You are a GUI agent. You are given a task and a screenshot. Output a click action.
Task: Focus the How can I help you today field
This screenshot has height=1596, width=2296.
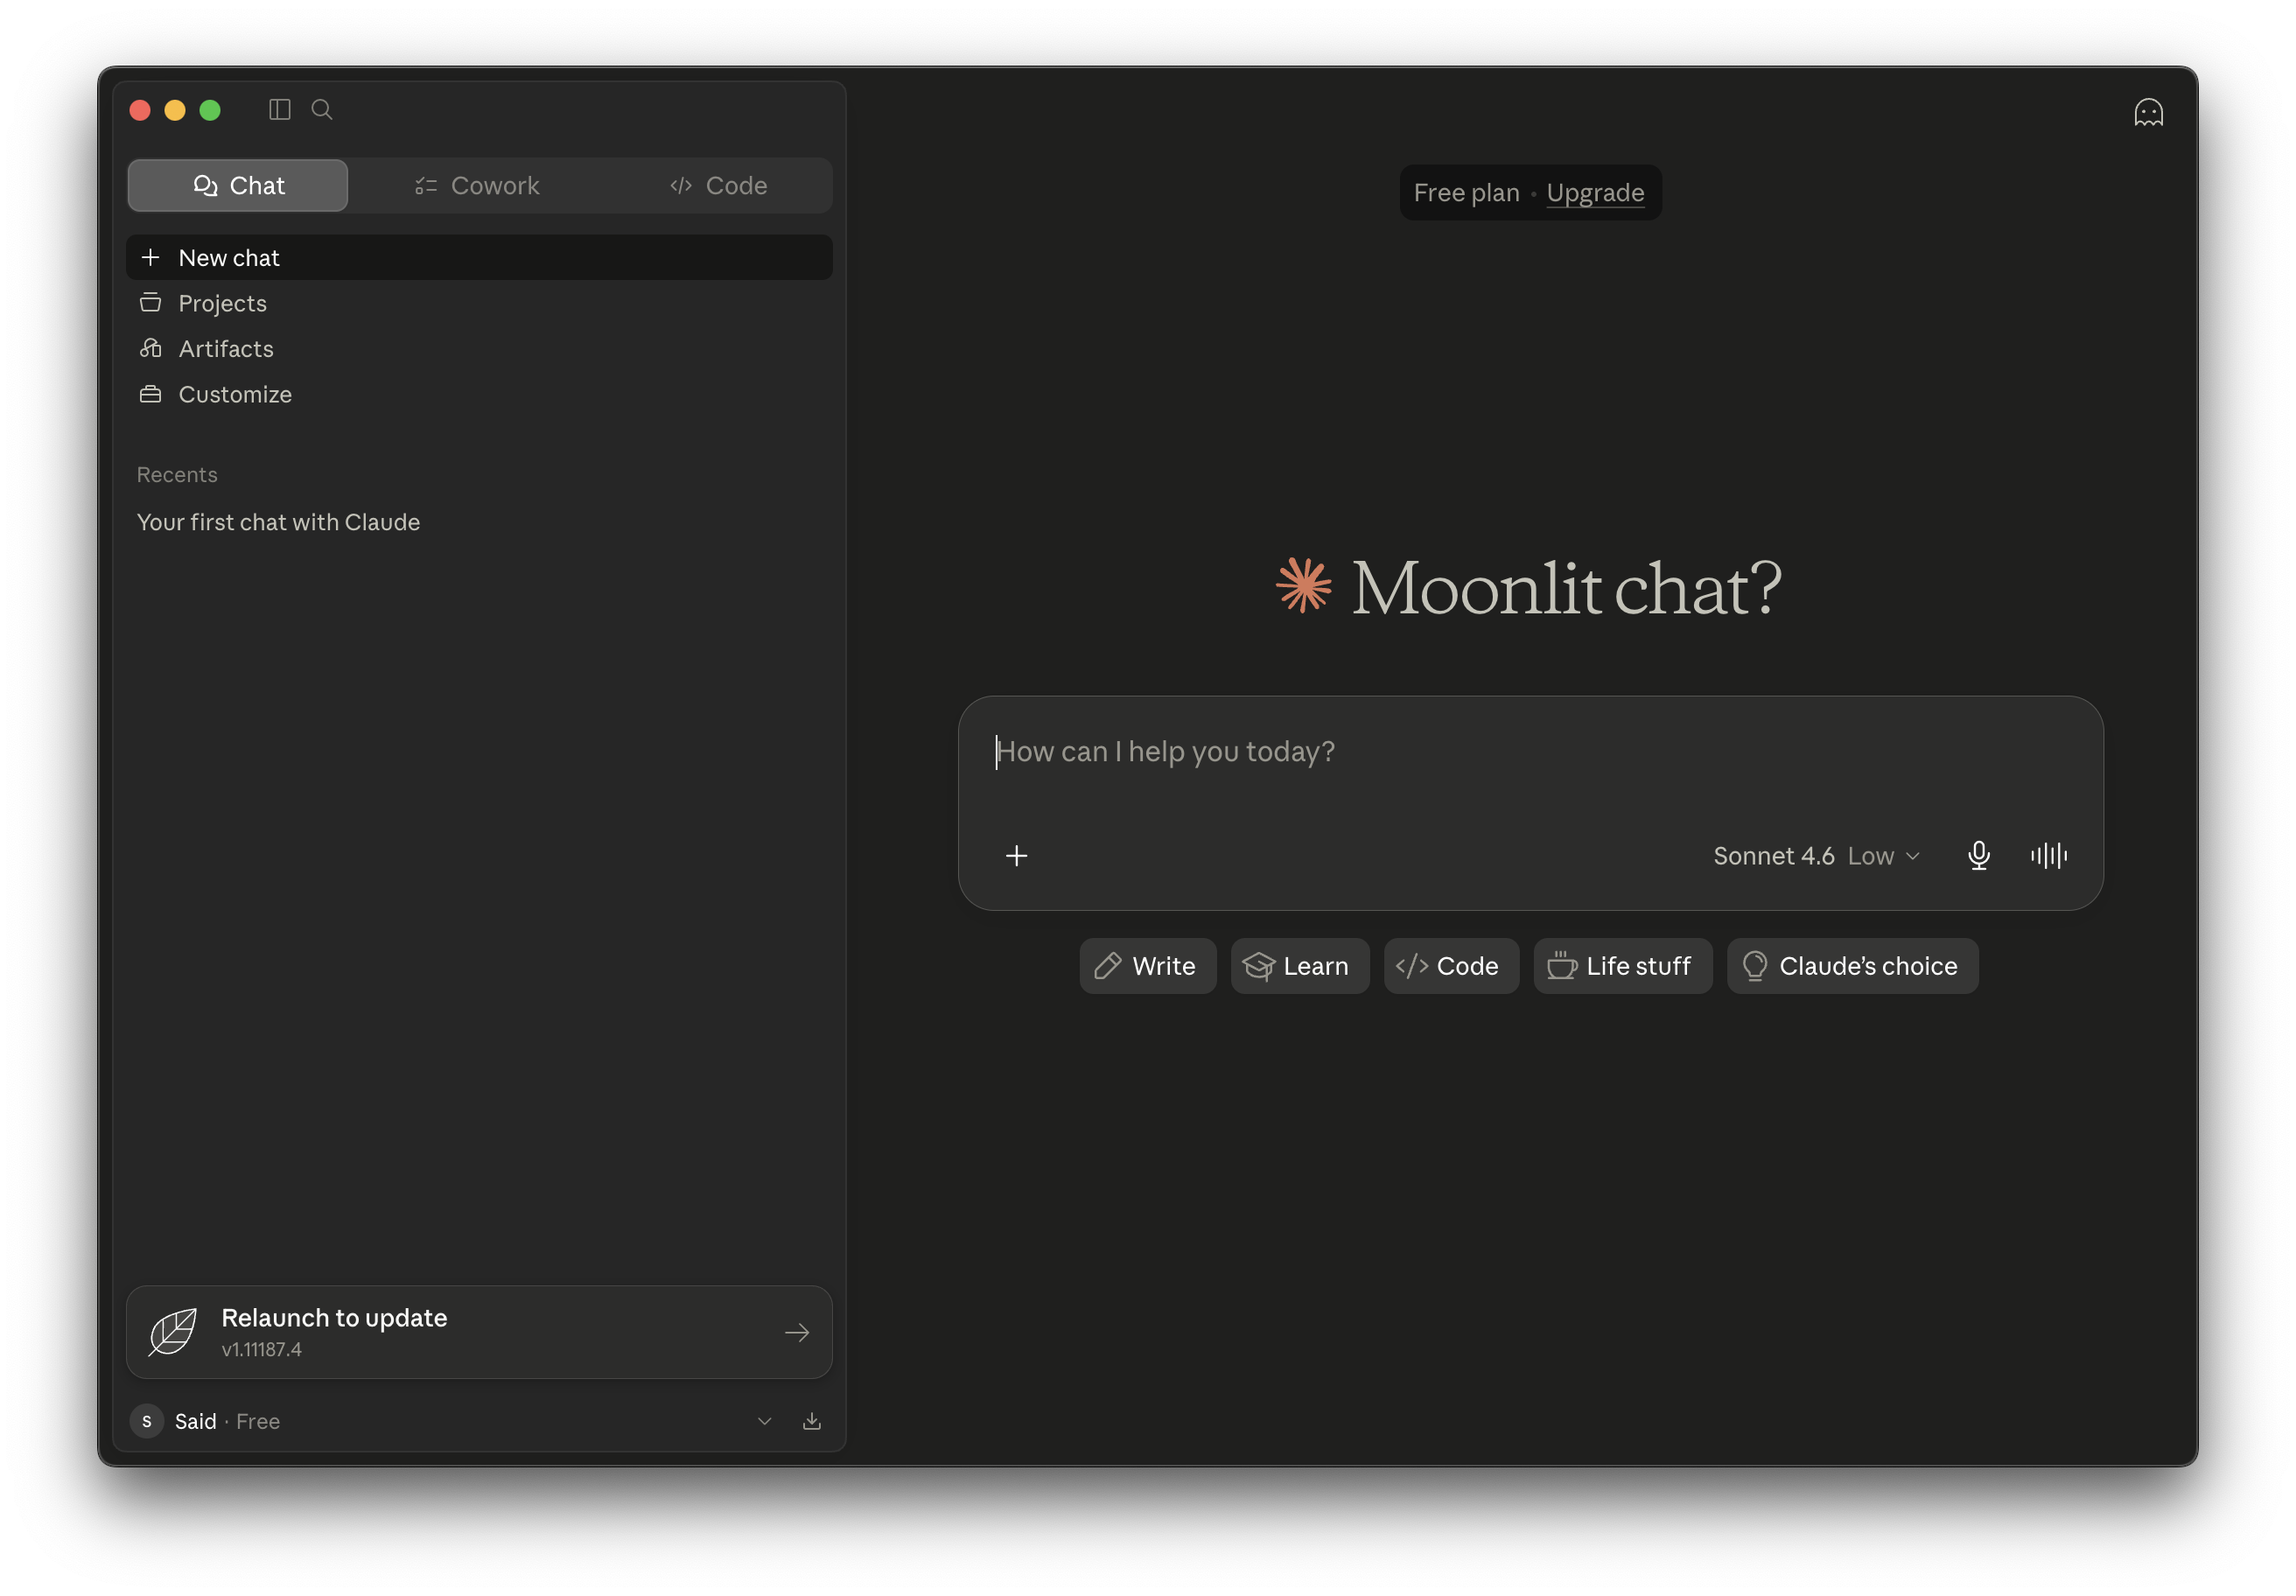(x=1530, y=752)
